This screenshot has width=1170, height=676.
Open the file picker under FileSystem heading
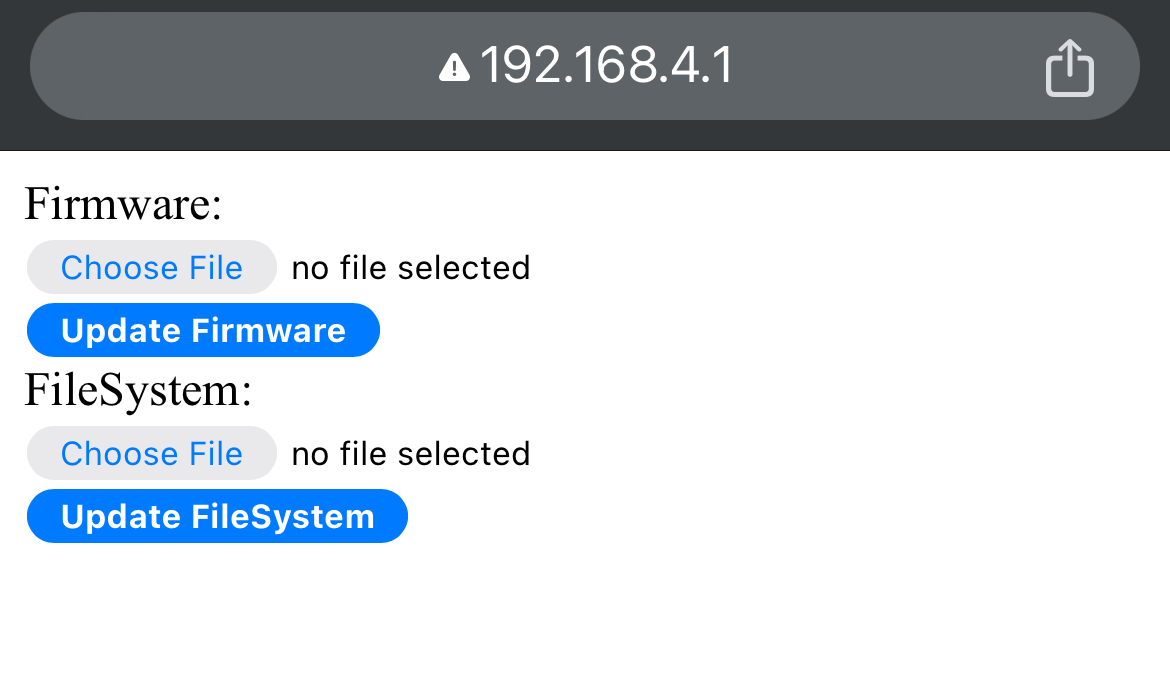point(151,454)
